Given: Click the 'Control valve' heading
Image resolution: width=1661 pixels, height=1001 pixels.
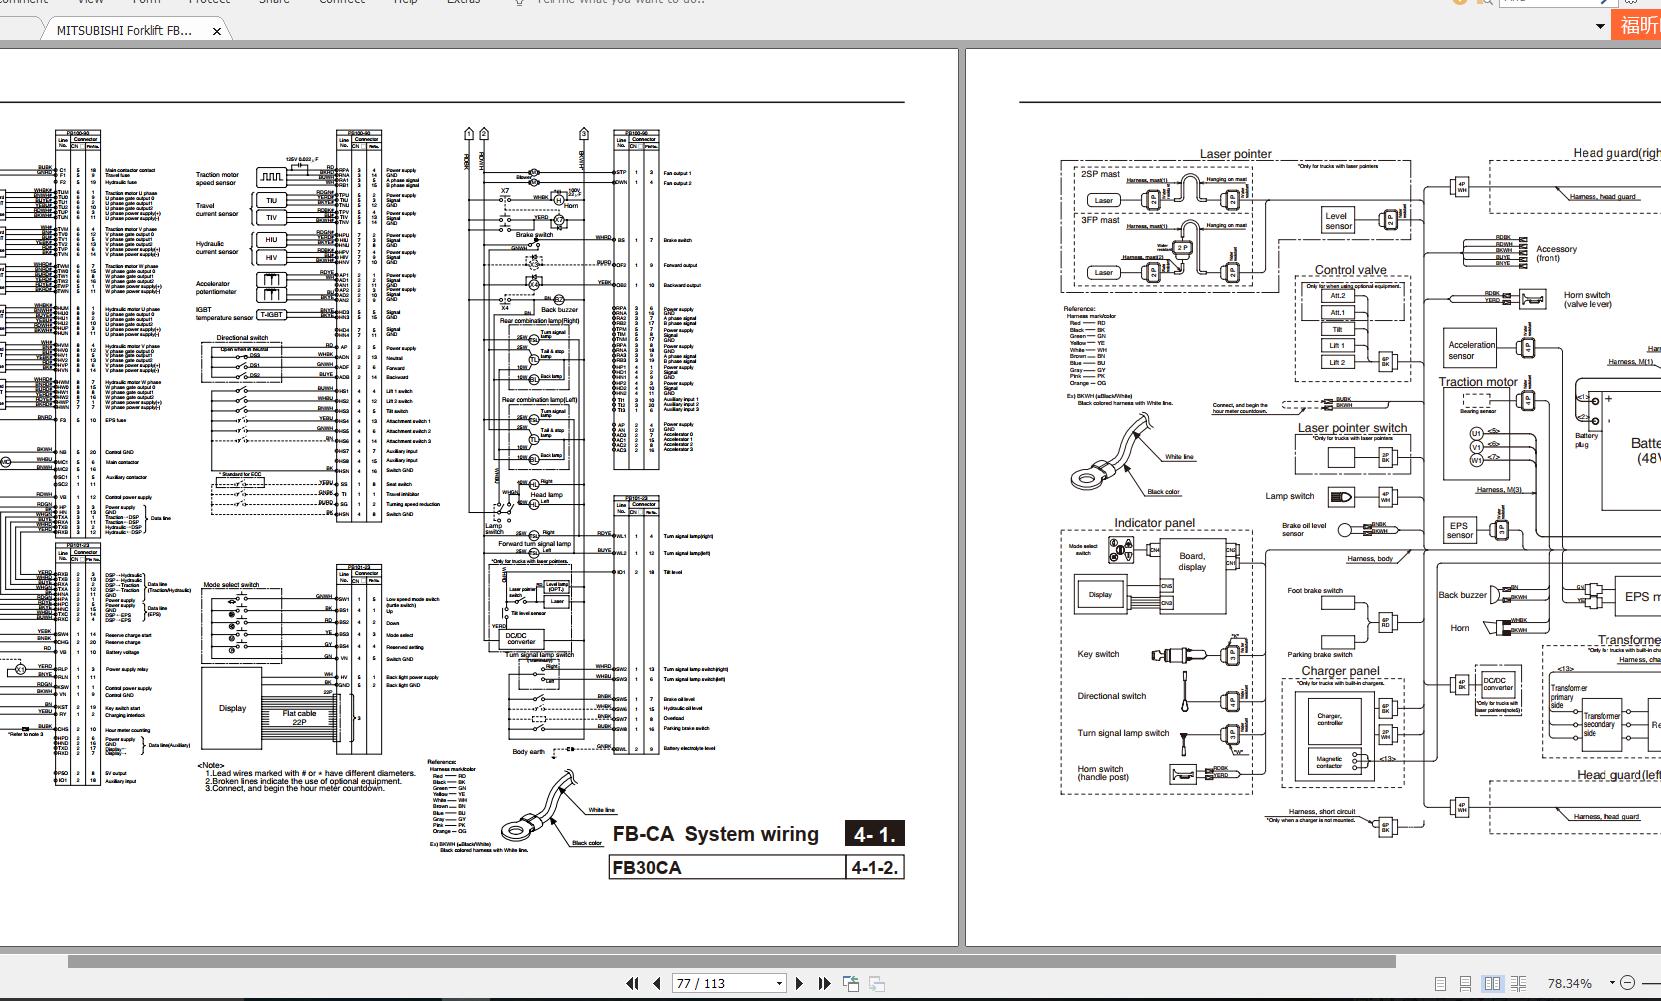Looking at the screenshot, I should tap(1350, 270).
